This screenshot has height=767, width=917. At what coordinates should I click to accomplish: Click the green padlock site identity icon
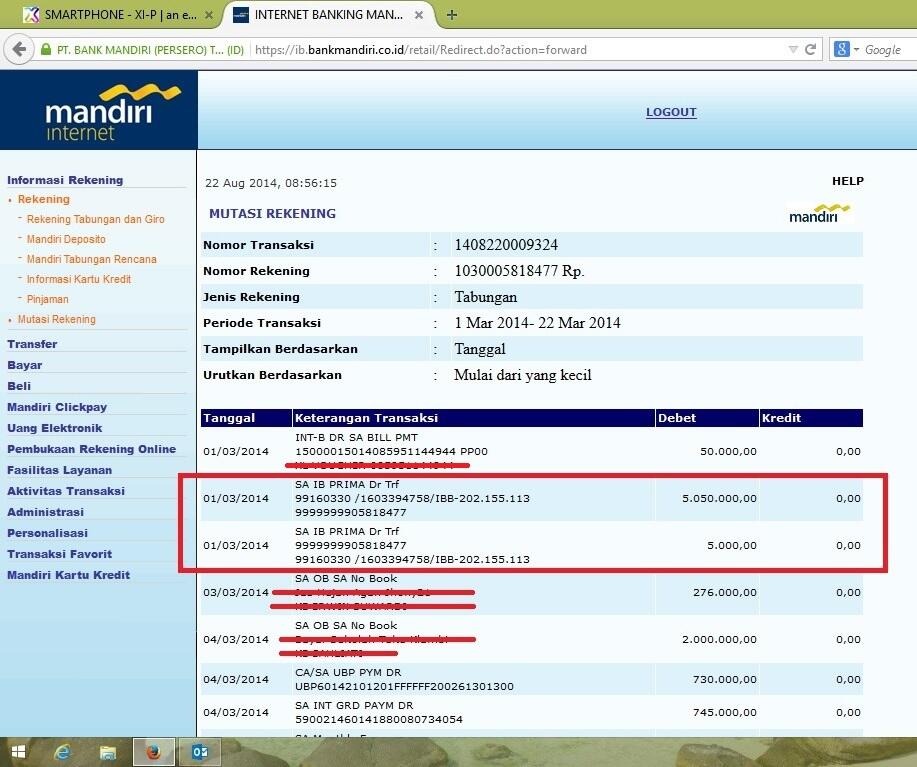coord(46,50)
